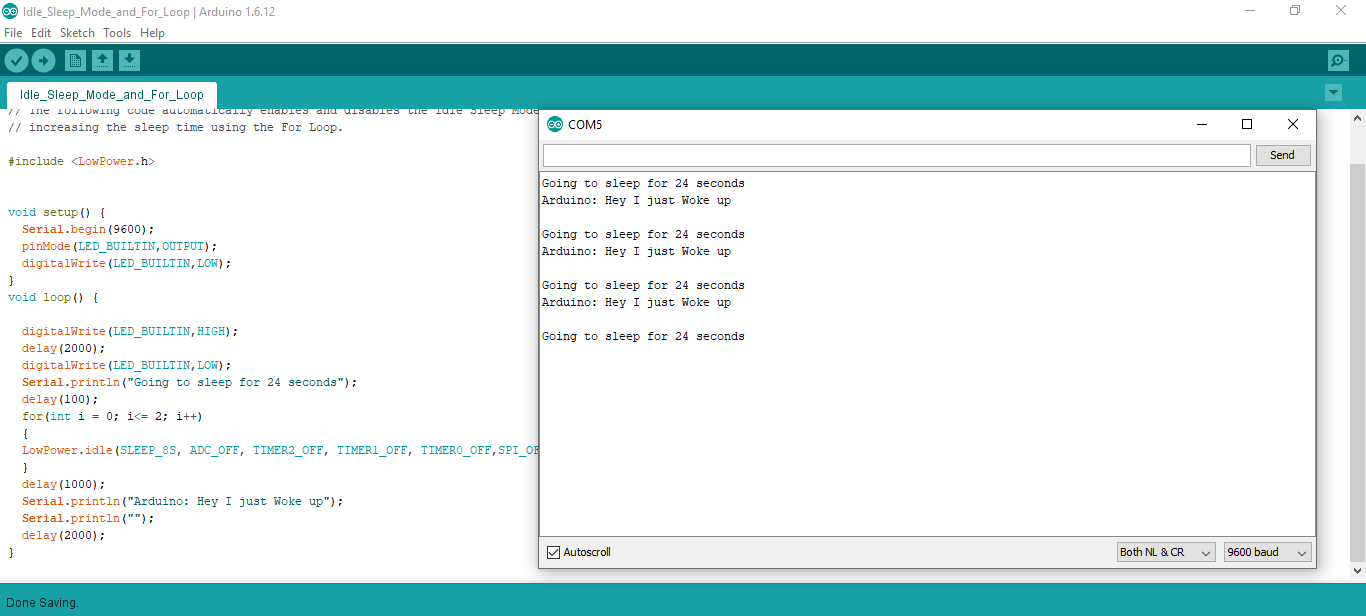Click the 'void loop() {' line

[53, 297]
